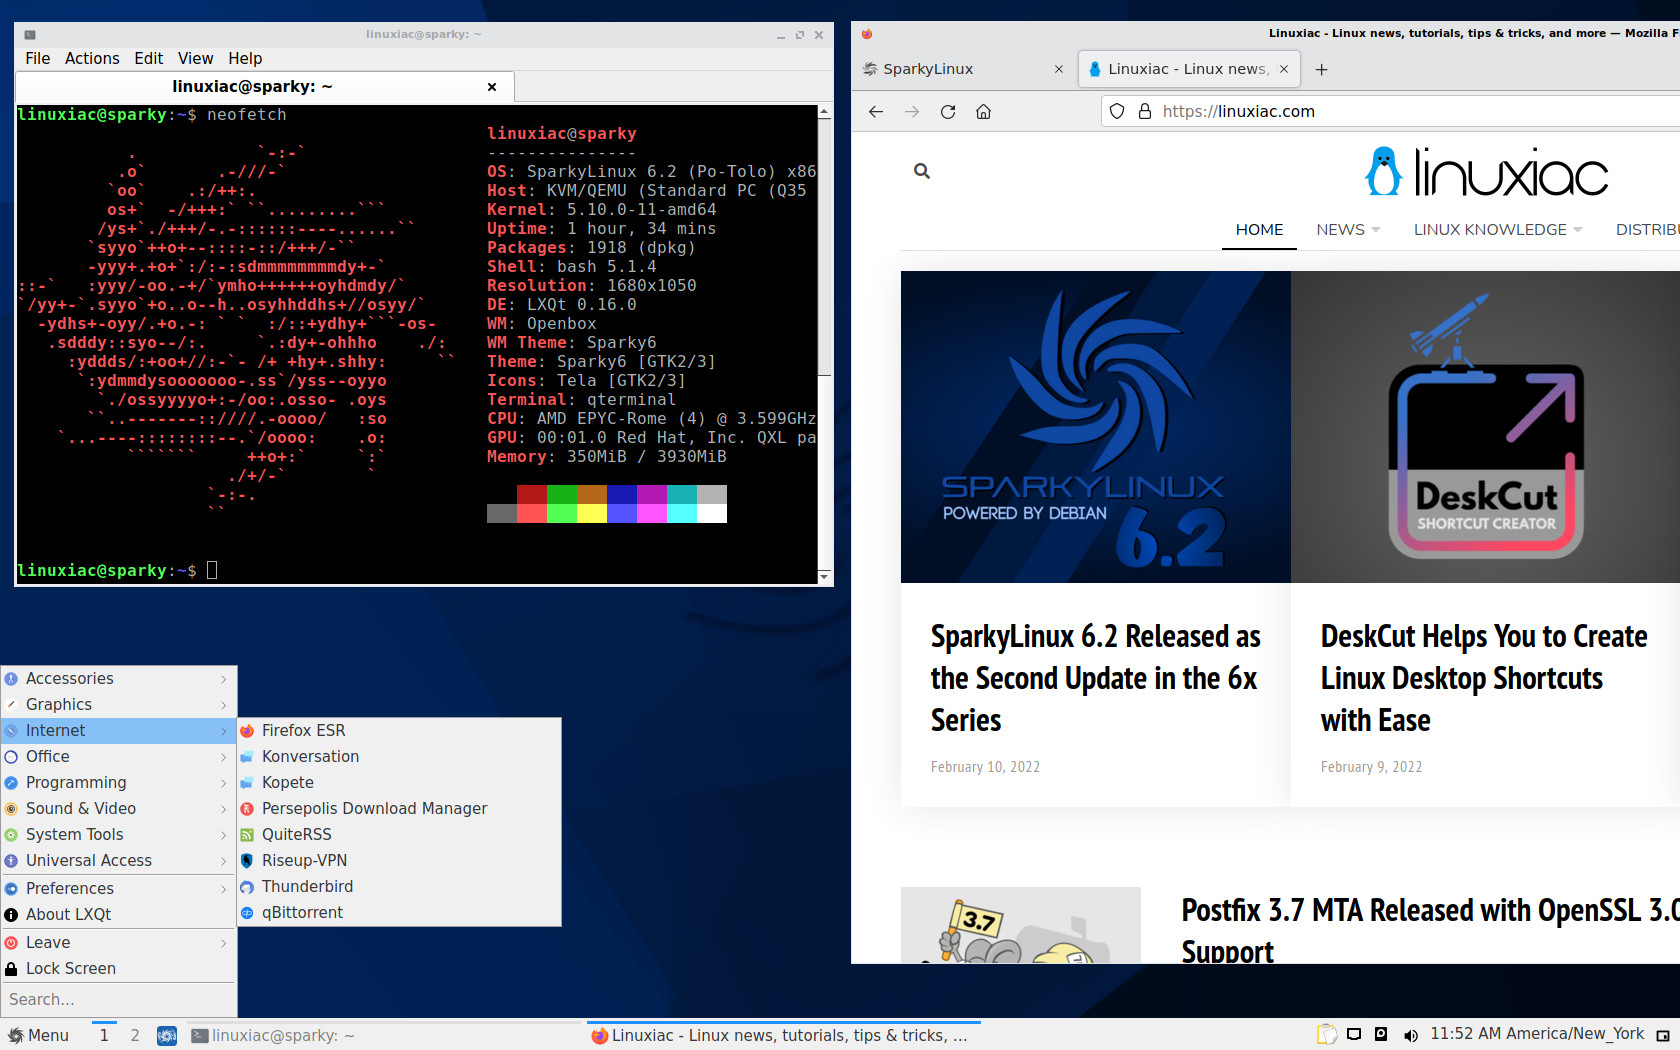Select Lock Screen menu entry
1680x1050 pixels.
pyautogui.click(x=118, y=969)
